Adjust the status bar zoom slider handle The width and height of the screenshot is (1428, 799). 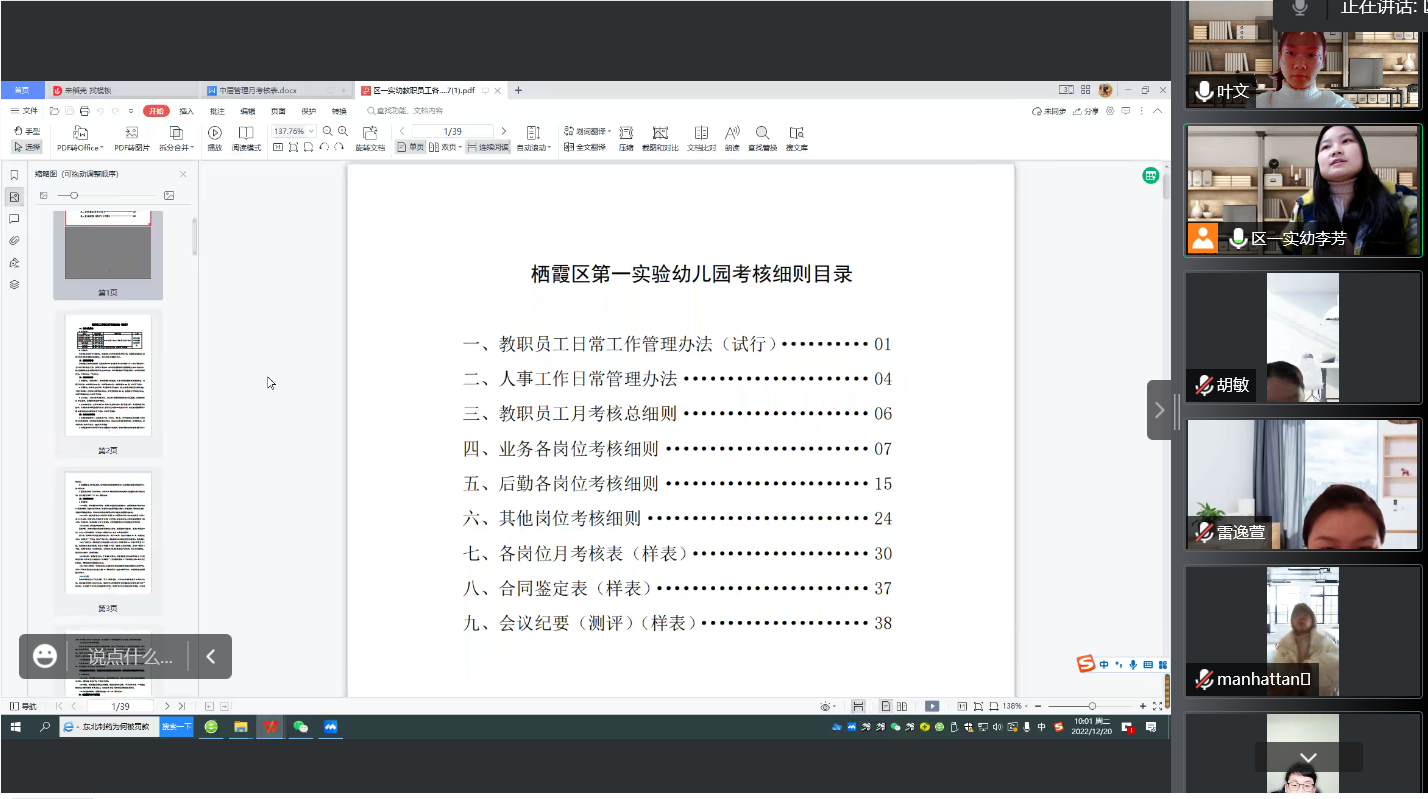tap(1091, 706)
